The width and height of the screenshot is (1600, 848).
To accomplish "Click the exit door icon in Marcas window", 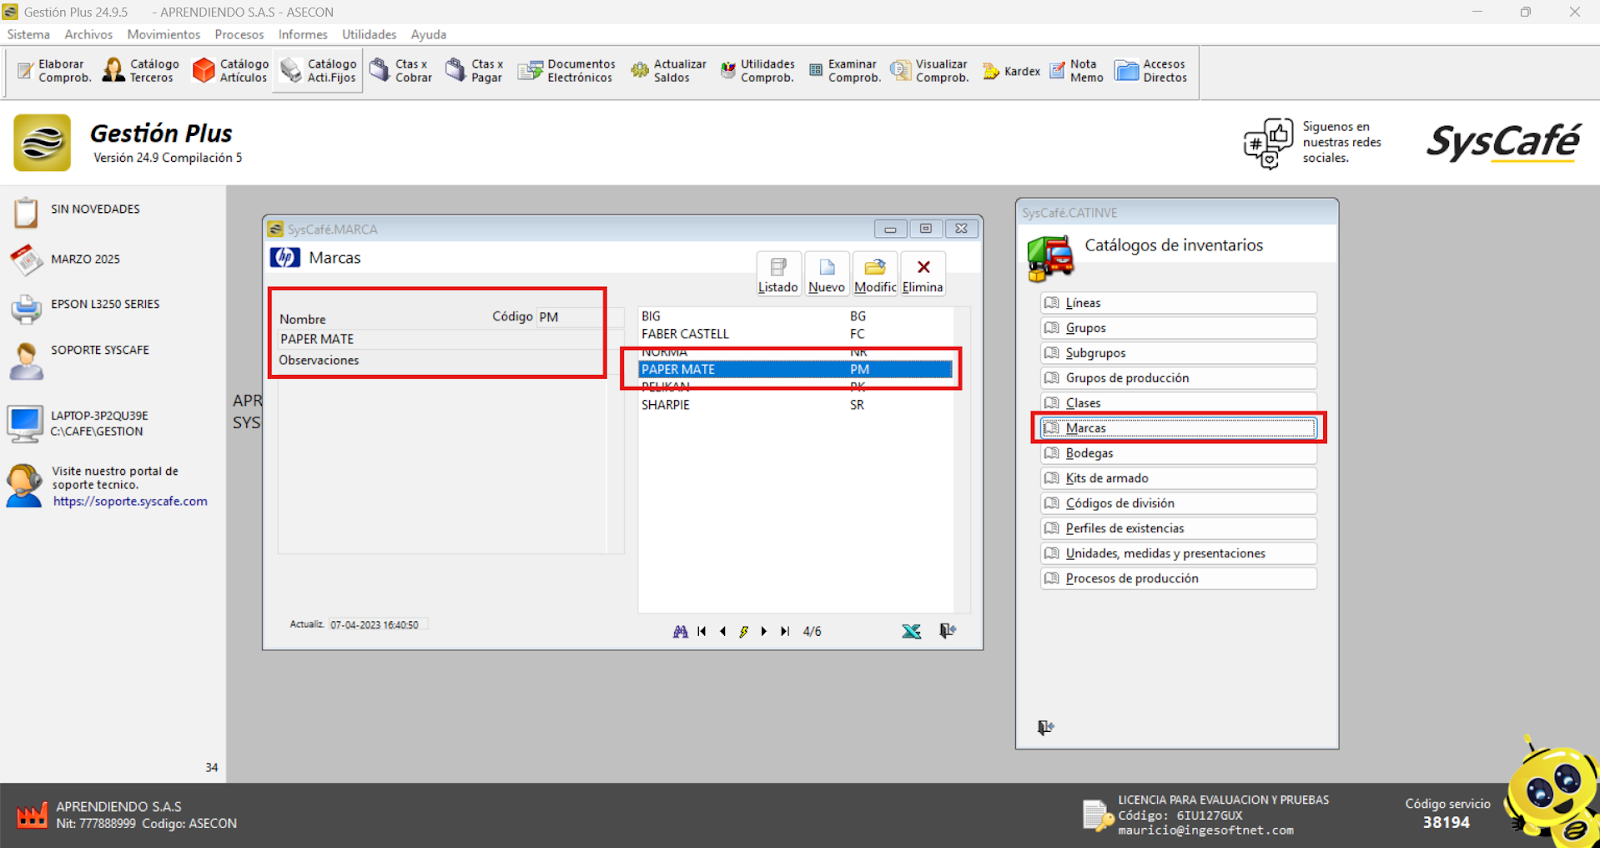I will tap(947, 631).
